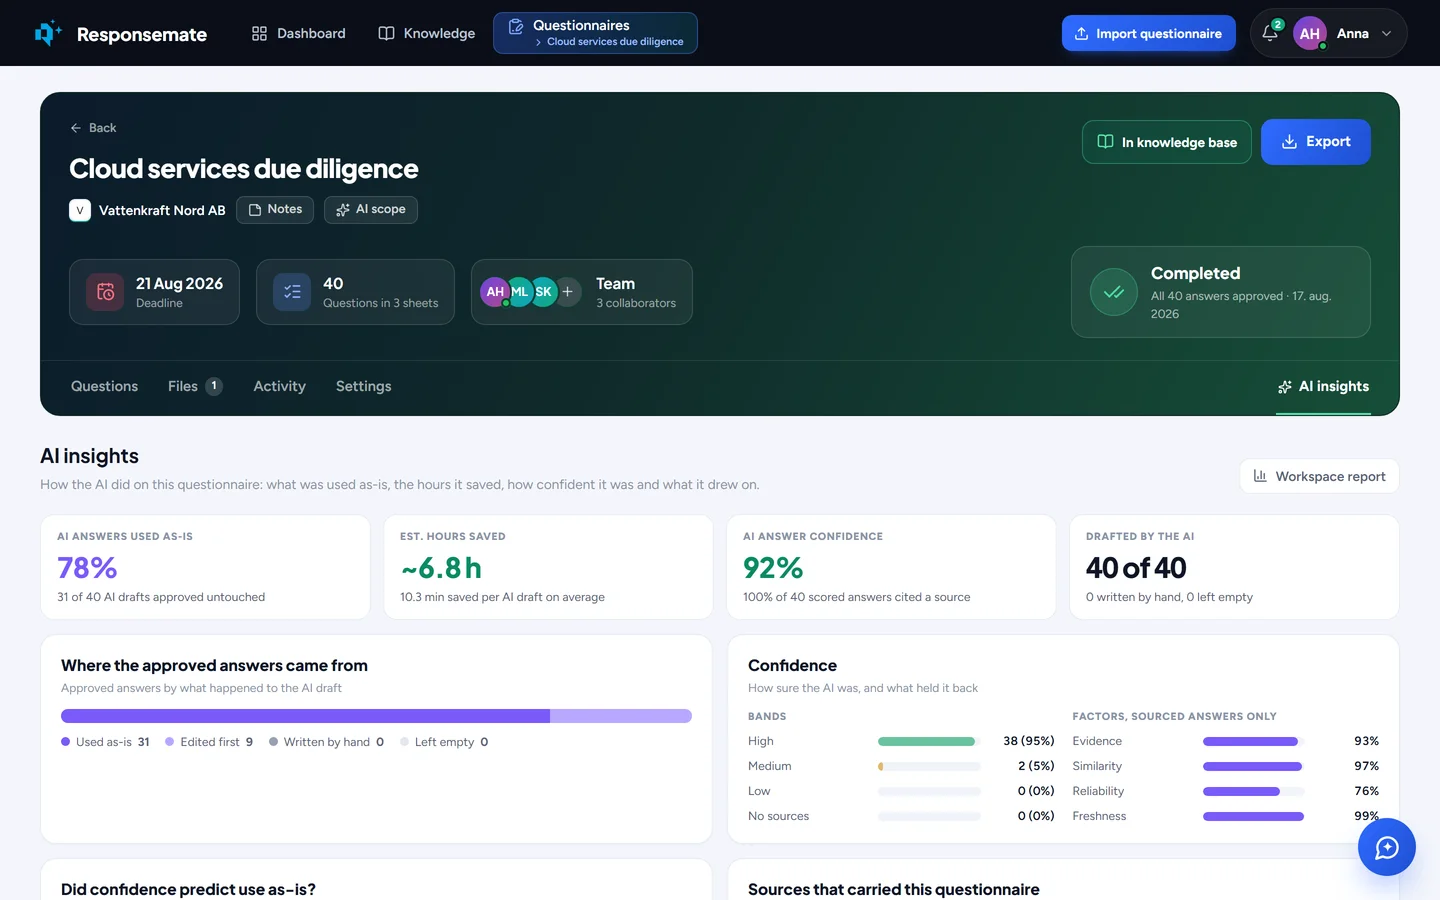Click the 92% confidence value
The width and height of the screenshot is (1440, 900).
point(773,568)
